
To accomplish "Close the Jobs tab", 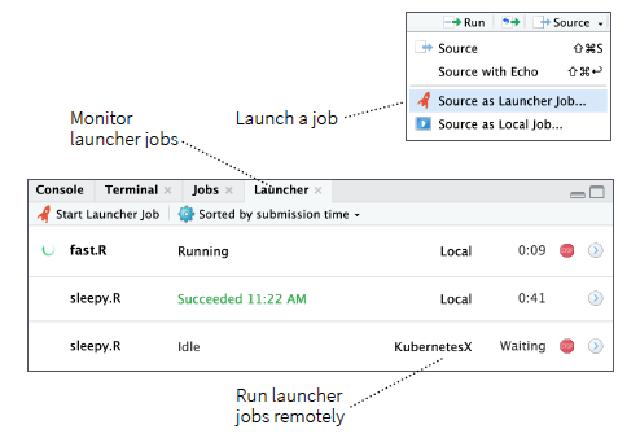I will pos(229,190).
